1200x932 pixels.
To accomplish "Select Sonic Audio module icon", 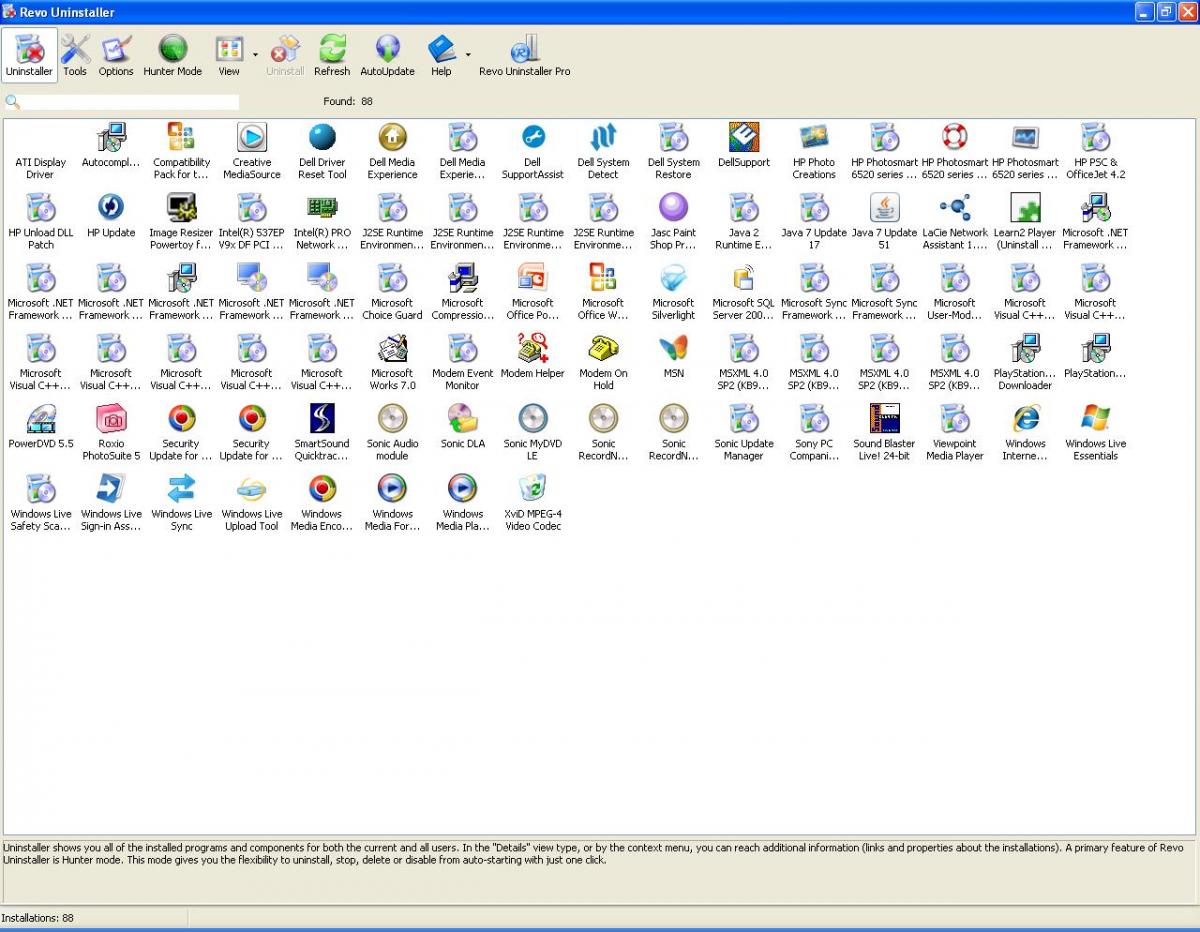I will click(x=392, y=418).
